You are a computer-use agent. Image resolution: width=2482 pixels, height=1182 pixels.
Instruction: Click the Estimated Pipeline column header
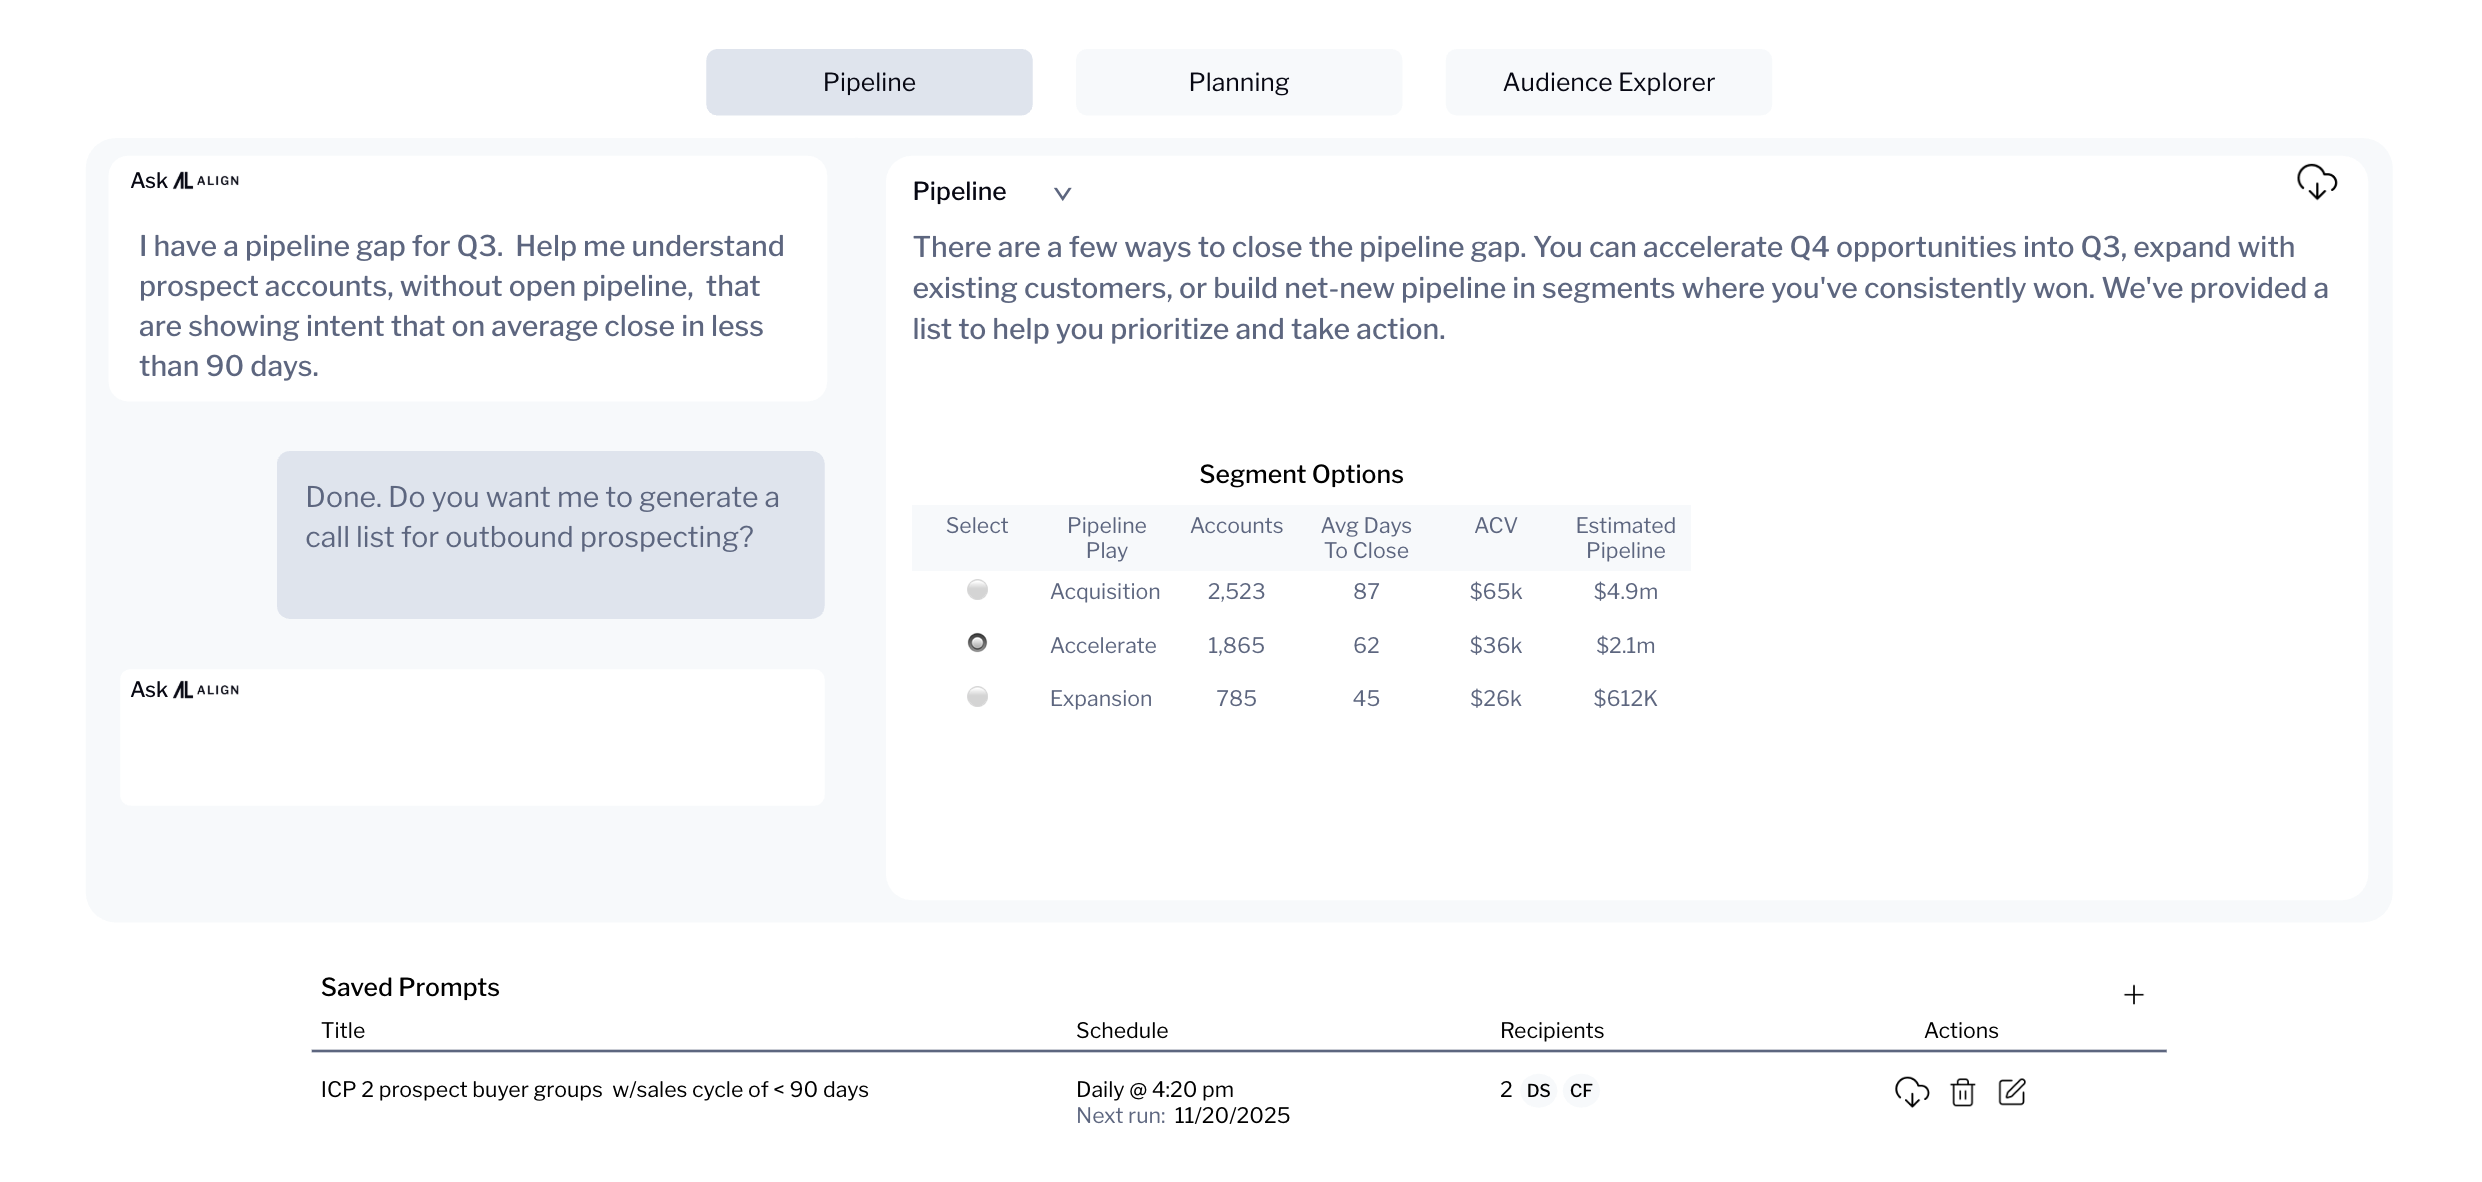(x=1625, y=537)
